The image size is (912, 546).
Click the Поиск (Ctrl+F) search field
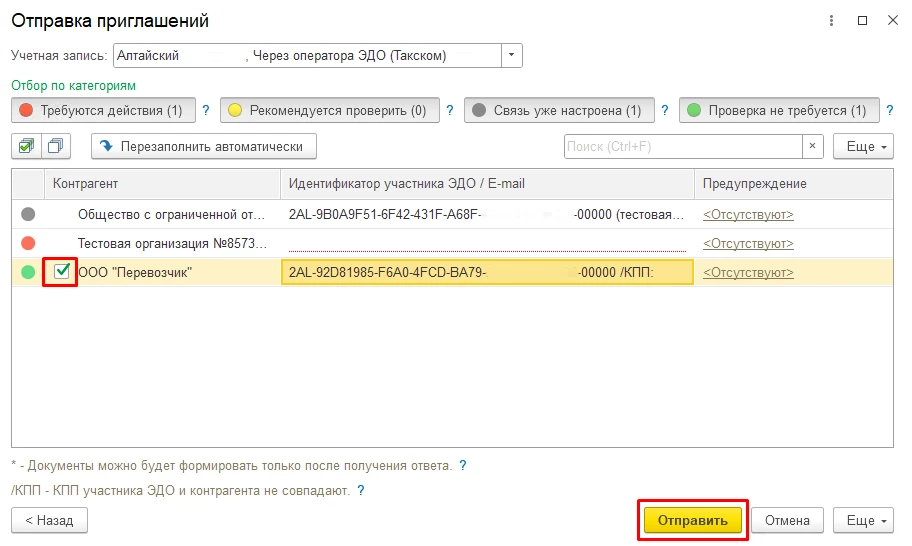click(683, 146)
